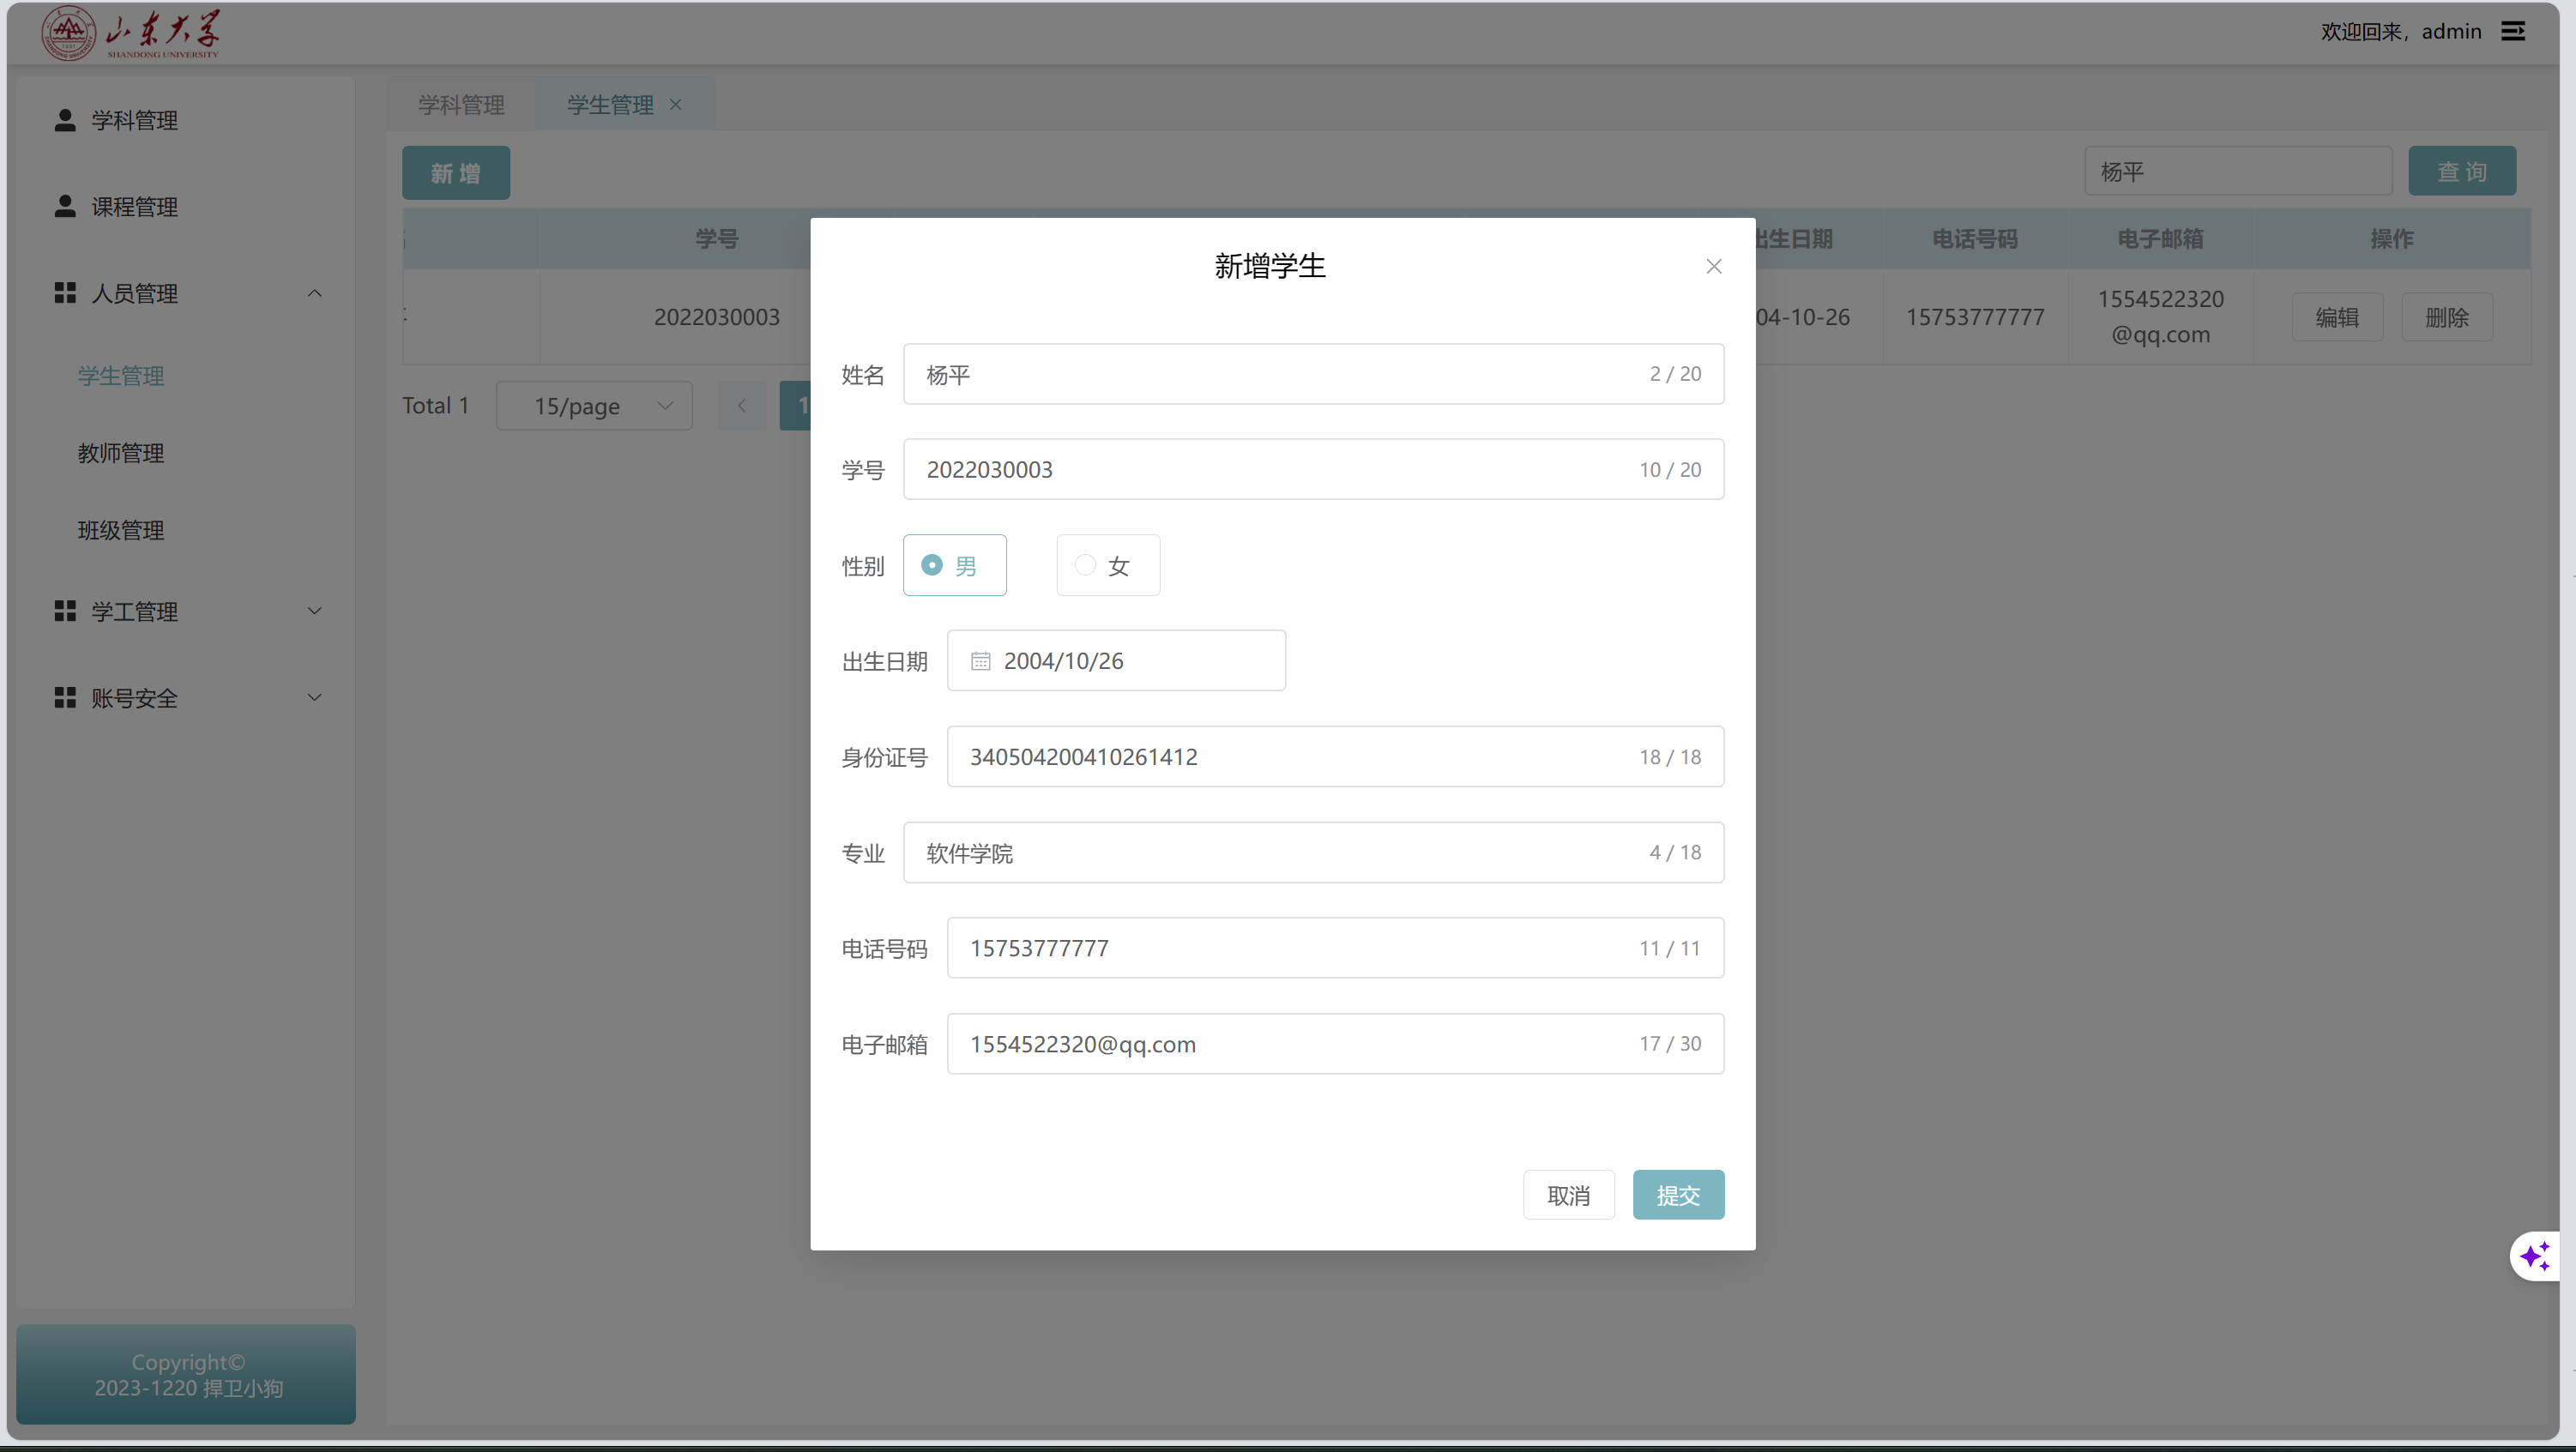The width and height of the screenshot is (2576, 1452).
Task: Click the person icon next to 课程管理
Action: (65, 206)
